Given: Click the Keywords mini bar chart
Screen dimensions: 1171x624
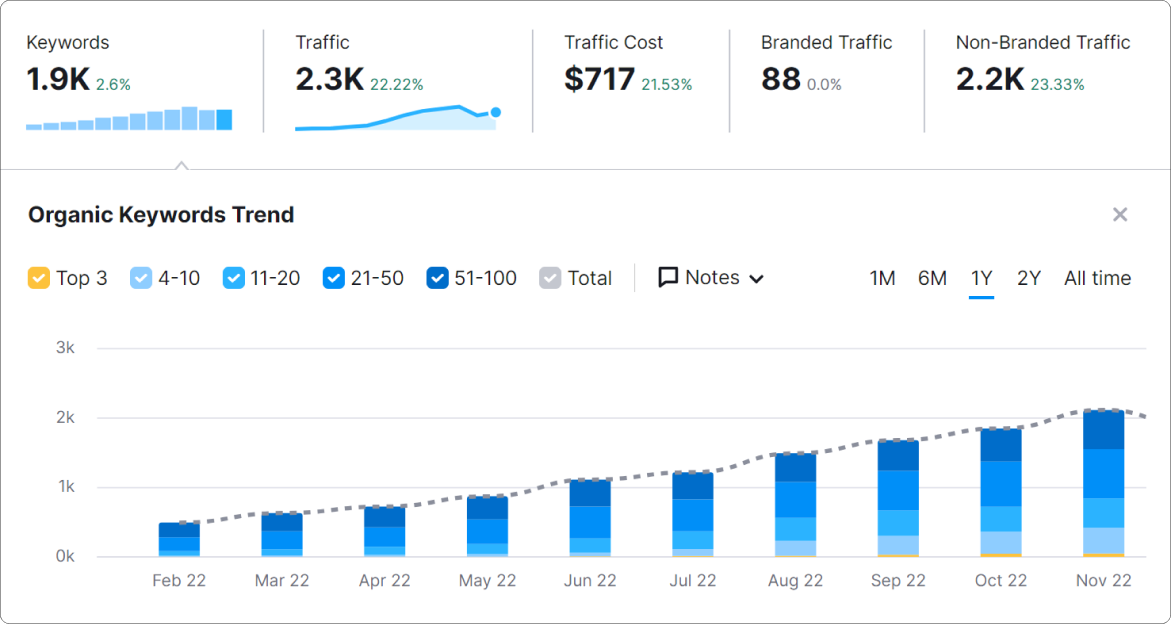Looking at the screenshot, I should tap(129, 119).
